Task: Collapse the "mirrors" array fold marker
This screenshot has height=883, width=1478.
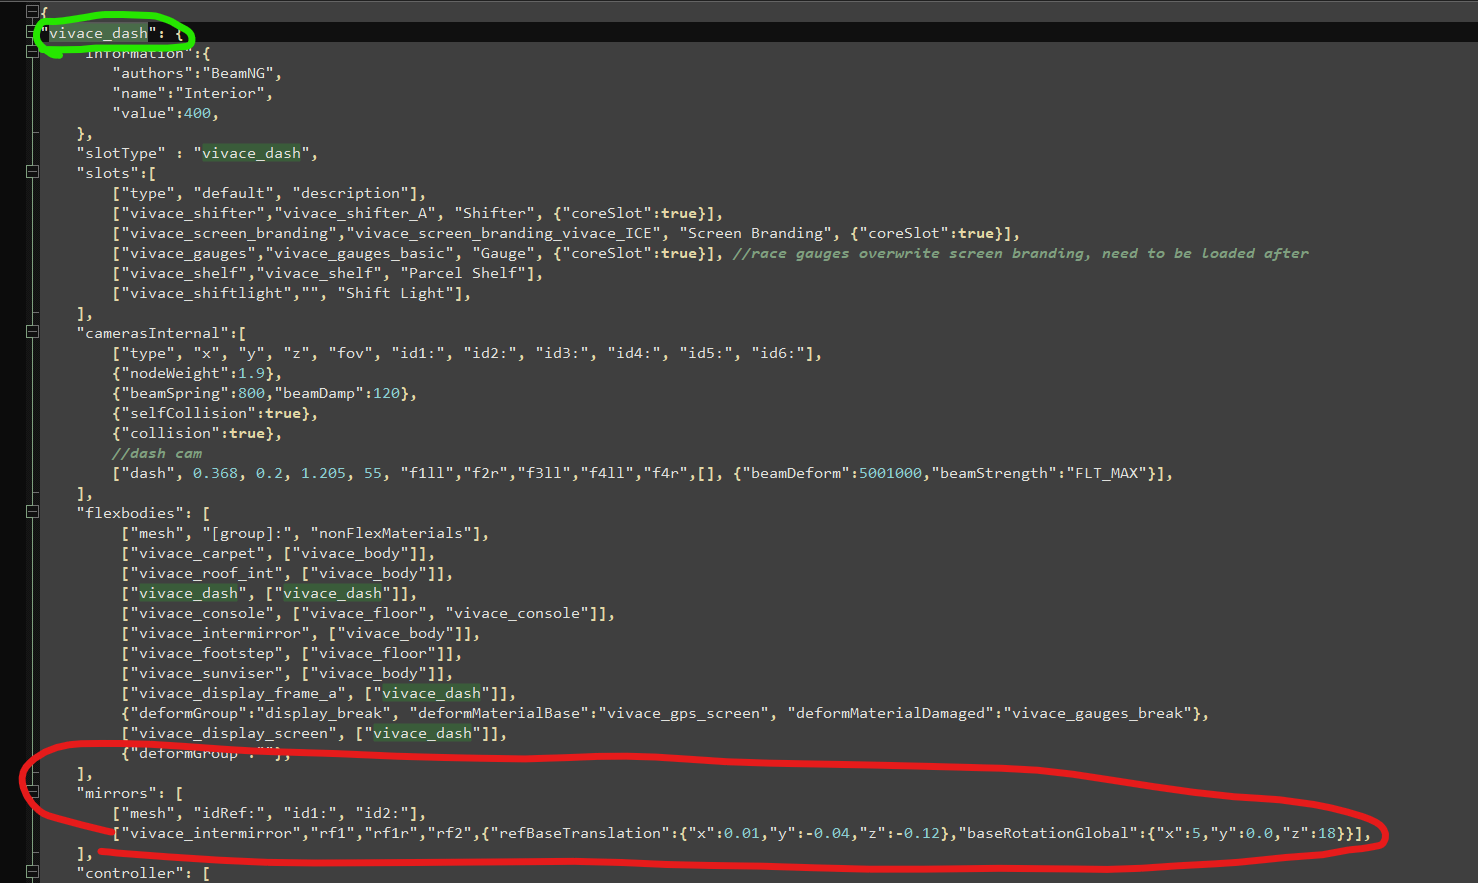Action: click(31, 792)
